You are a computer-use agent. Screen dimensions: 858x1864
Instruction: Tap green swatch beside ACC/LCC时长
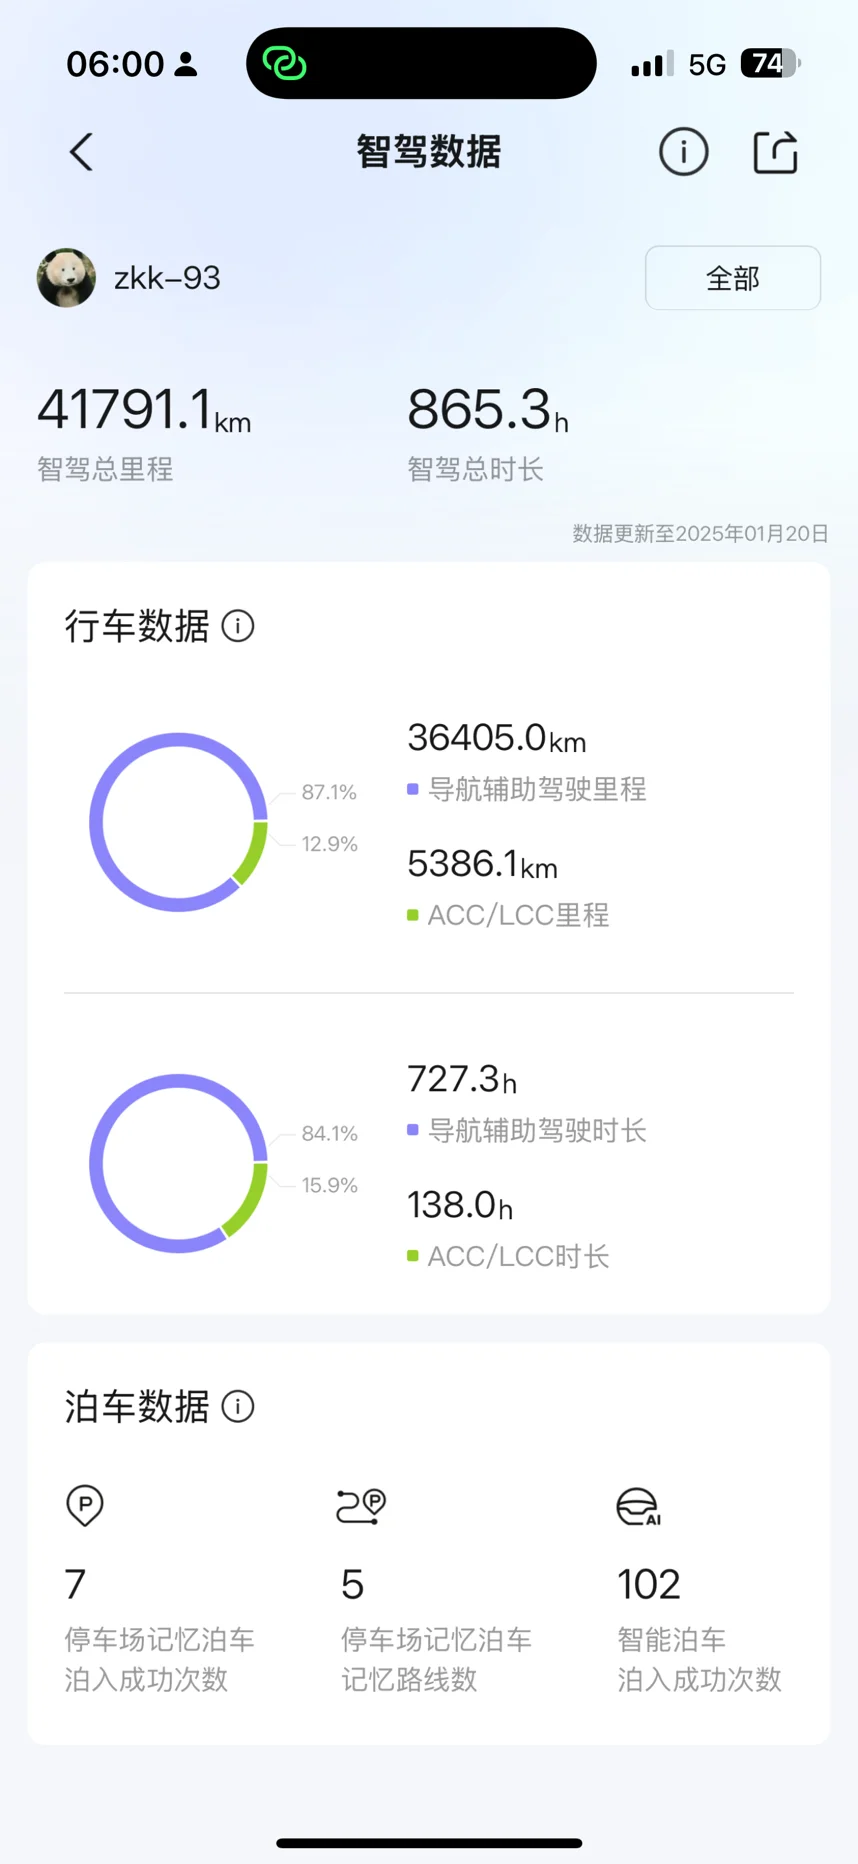click(413, 1256)
